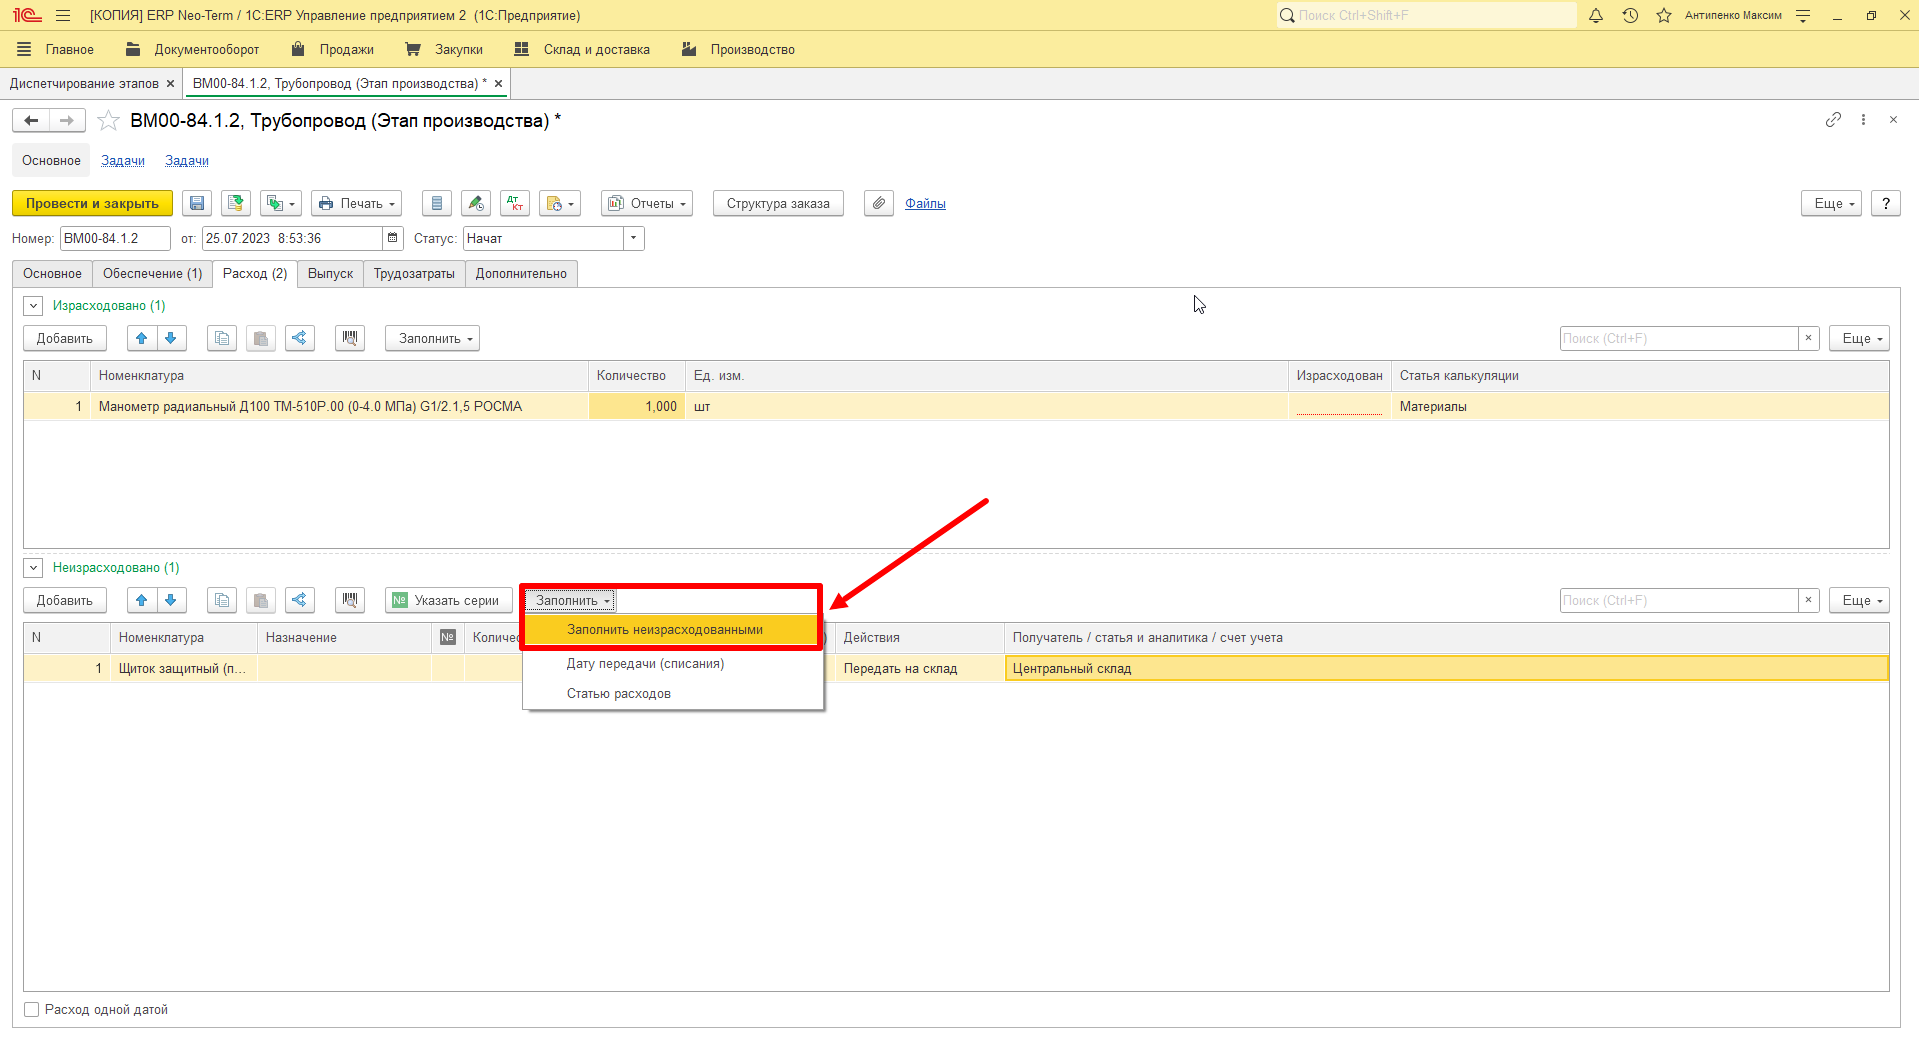Move row down in Неизрасходовано table

(171, 600)
